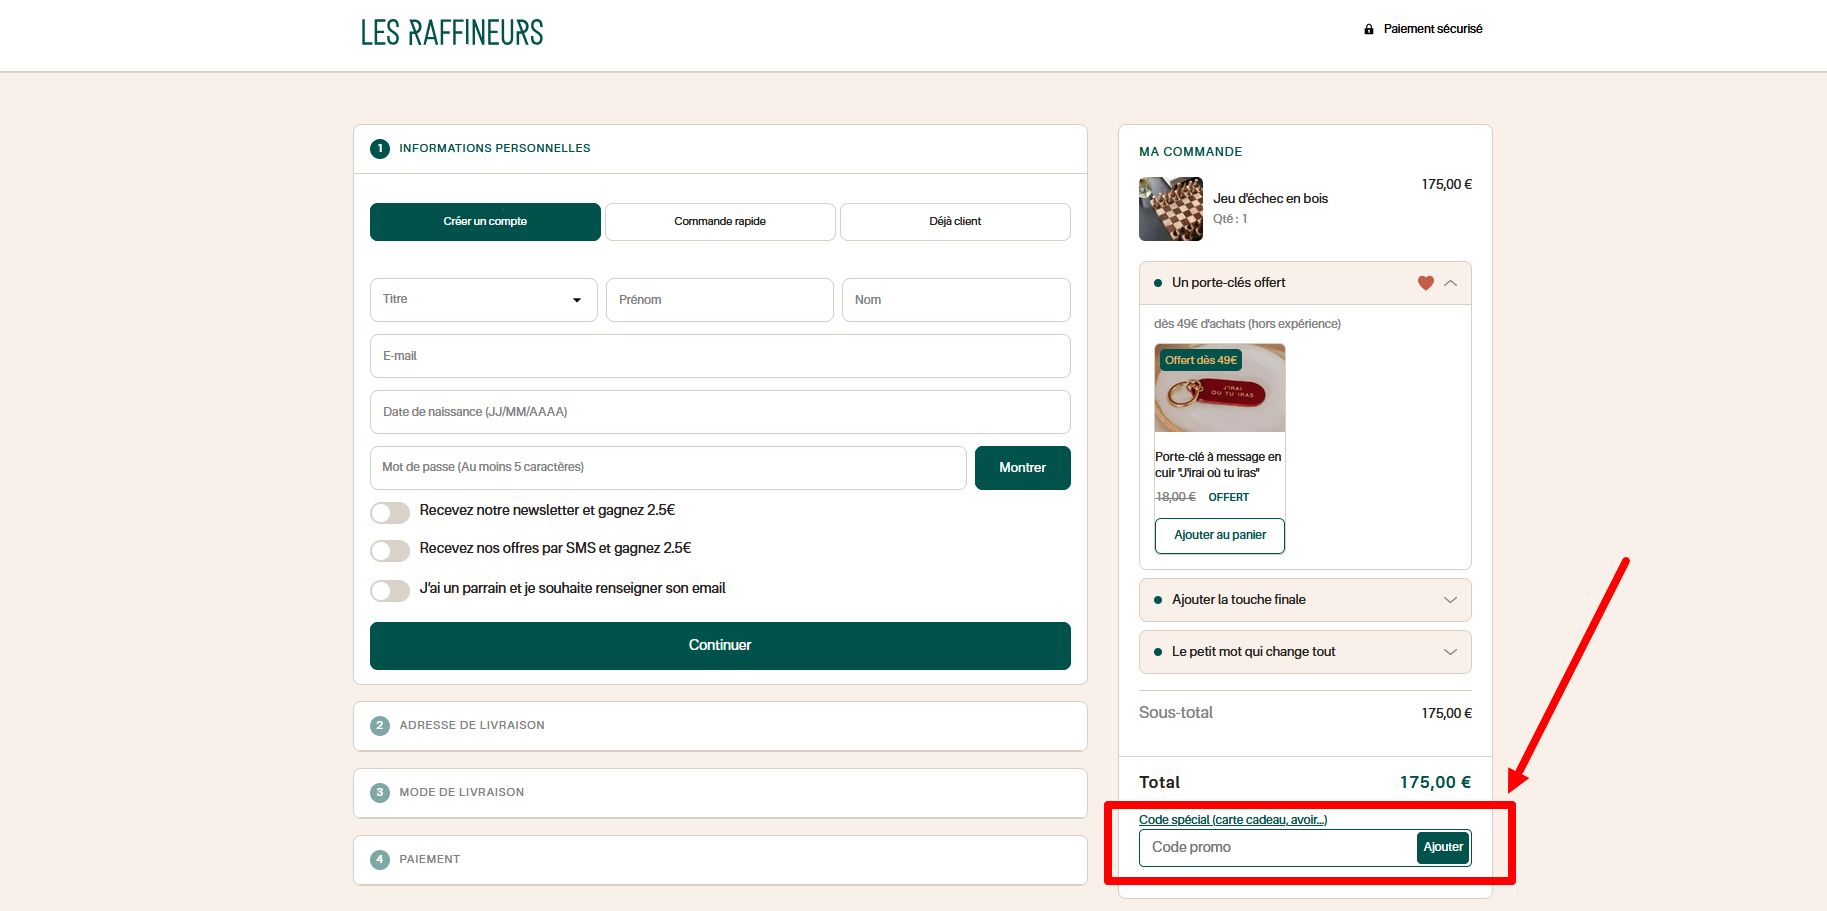Collapse the Un porte-clés offert section

point(1450,283)
